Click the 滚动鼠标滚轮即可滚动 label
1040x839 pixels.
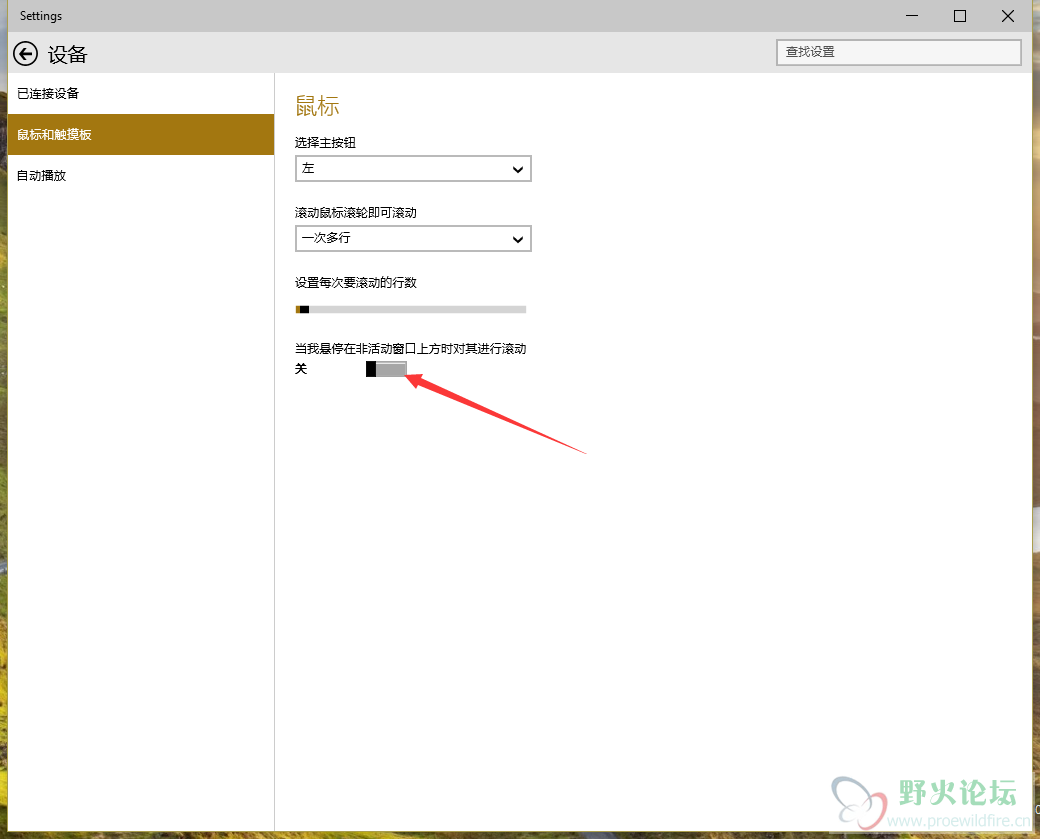[356, 212]
